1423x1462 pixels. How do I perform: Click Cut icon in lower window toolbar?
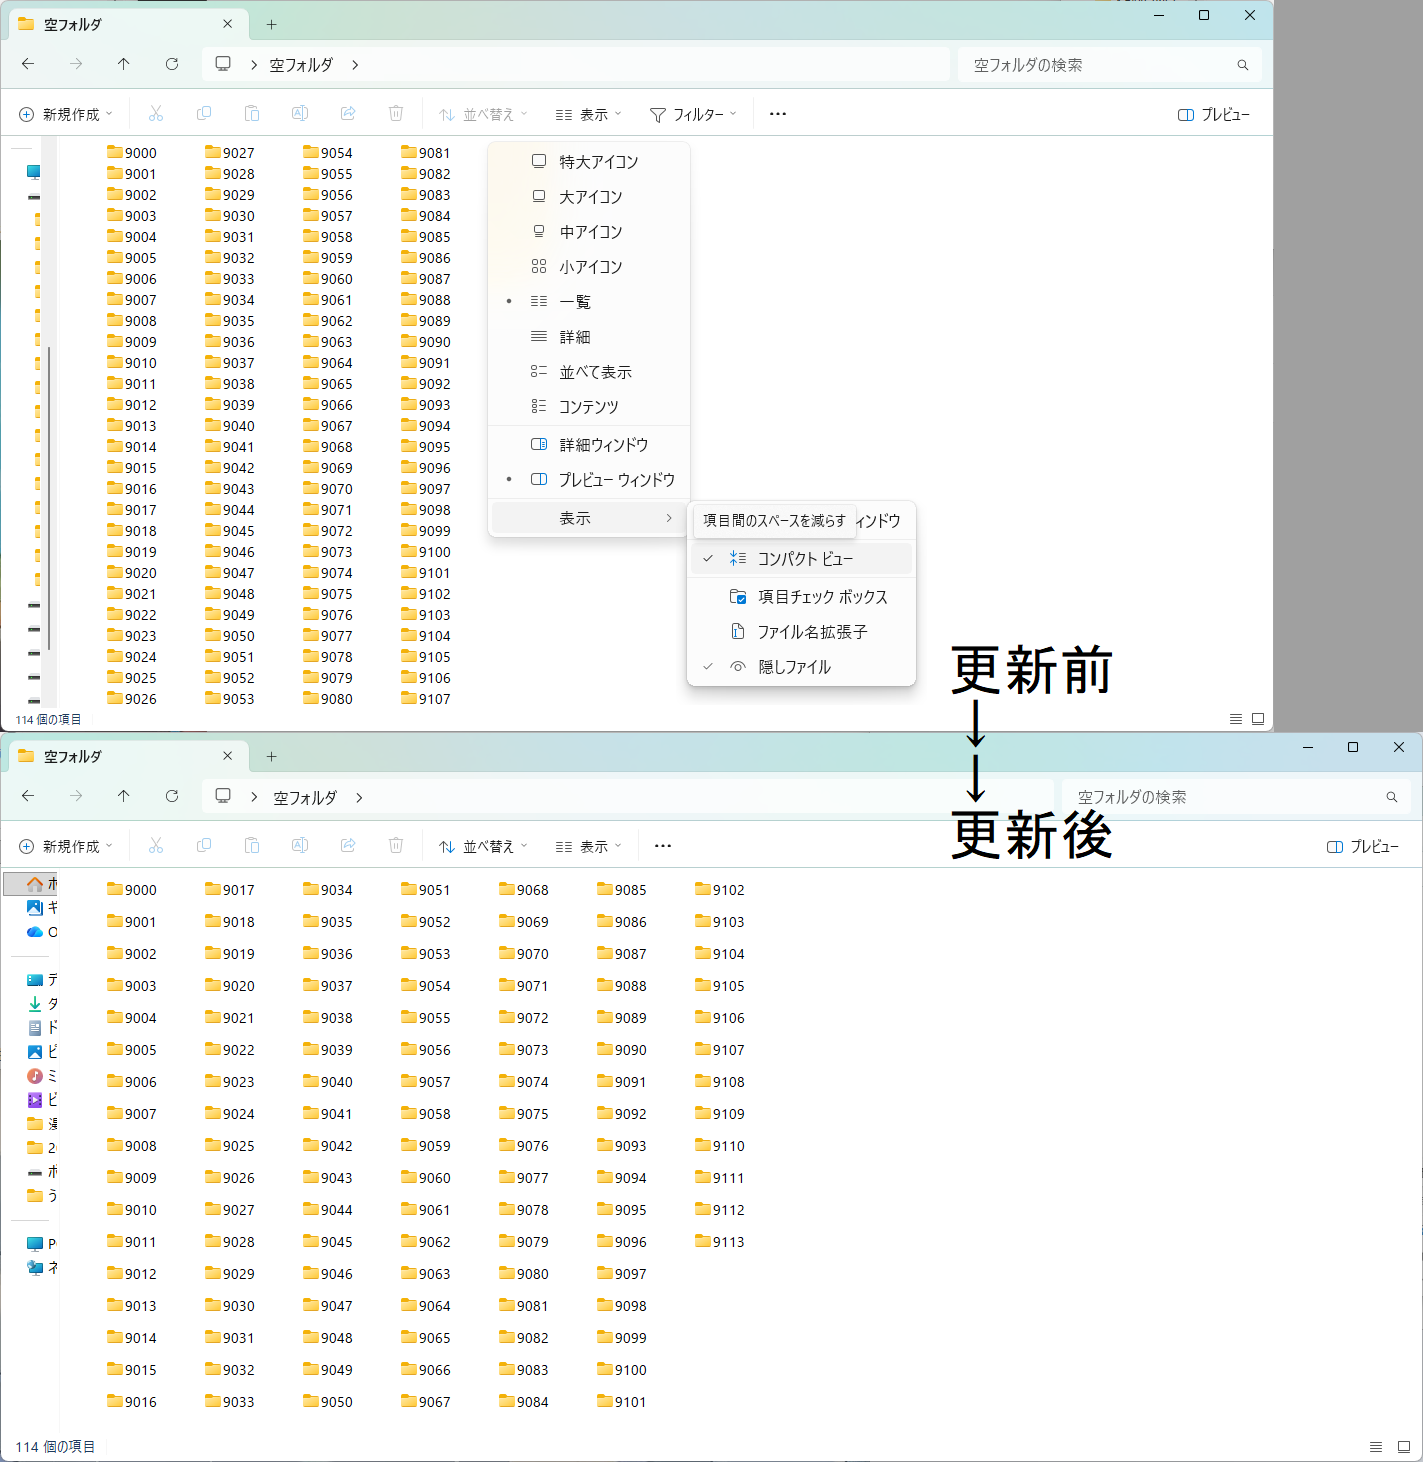pos(156,846)
